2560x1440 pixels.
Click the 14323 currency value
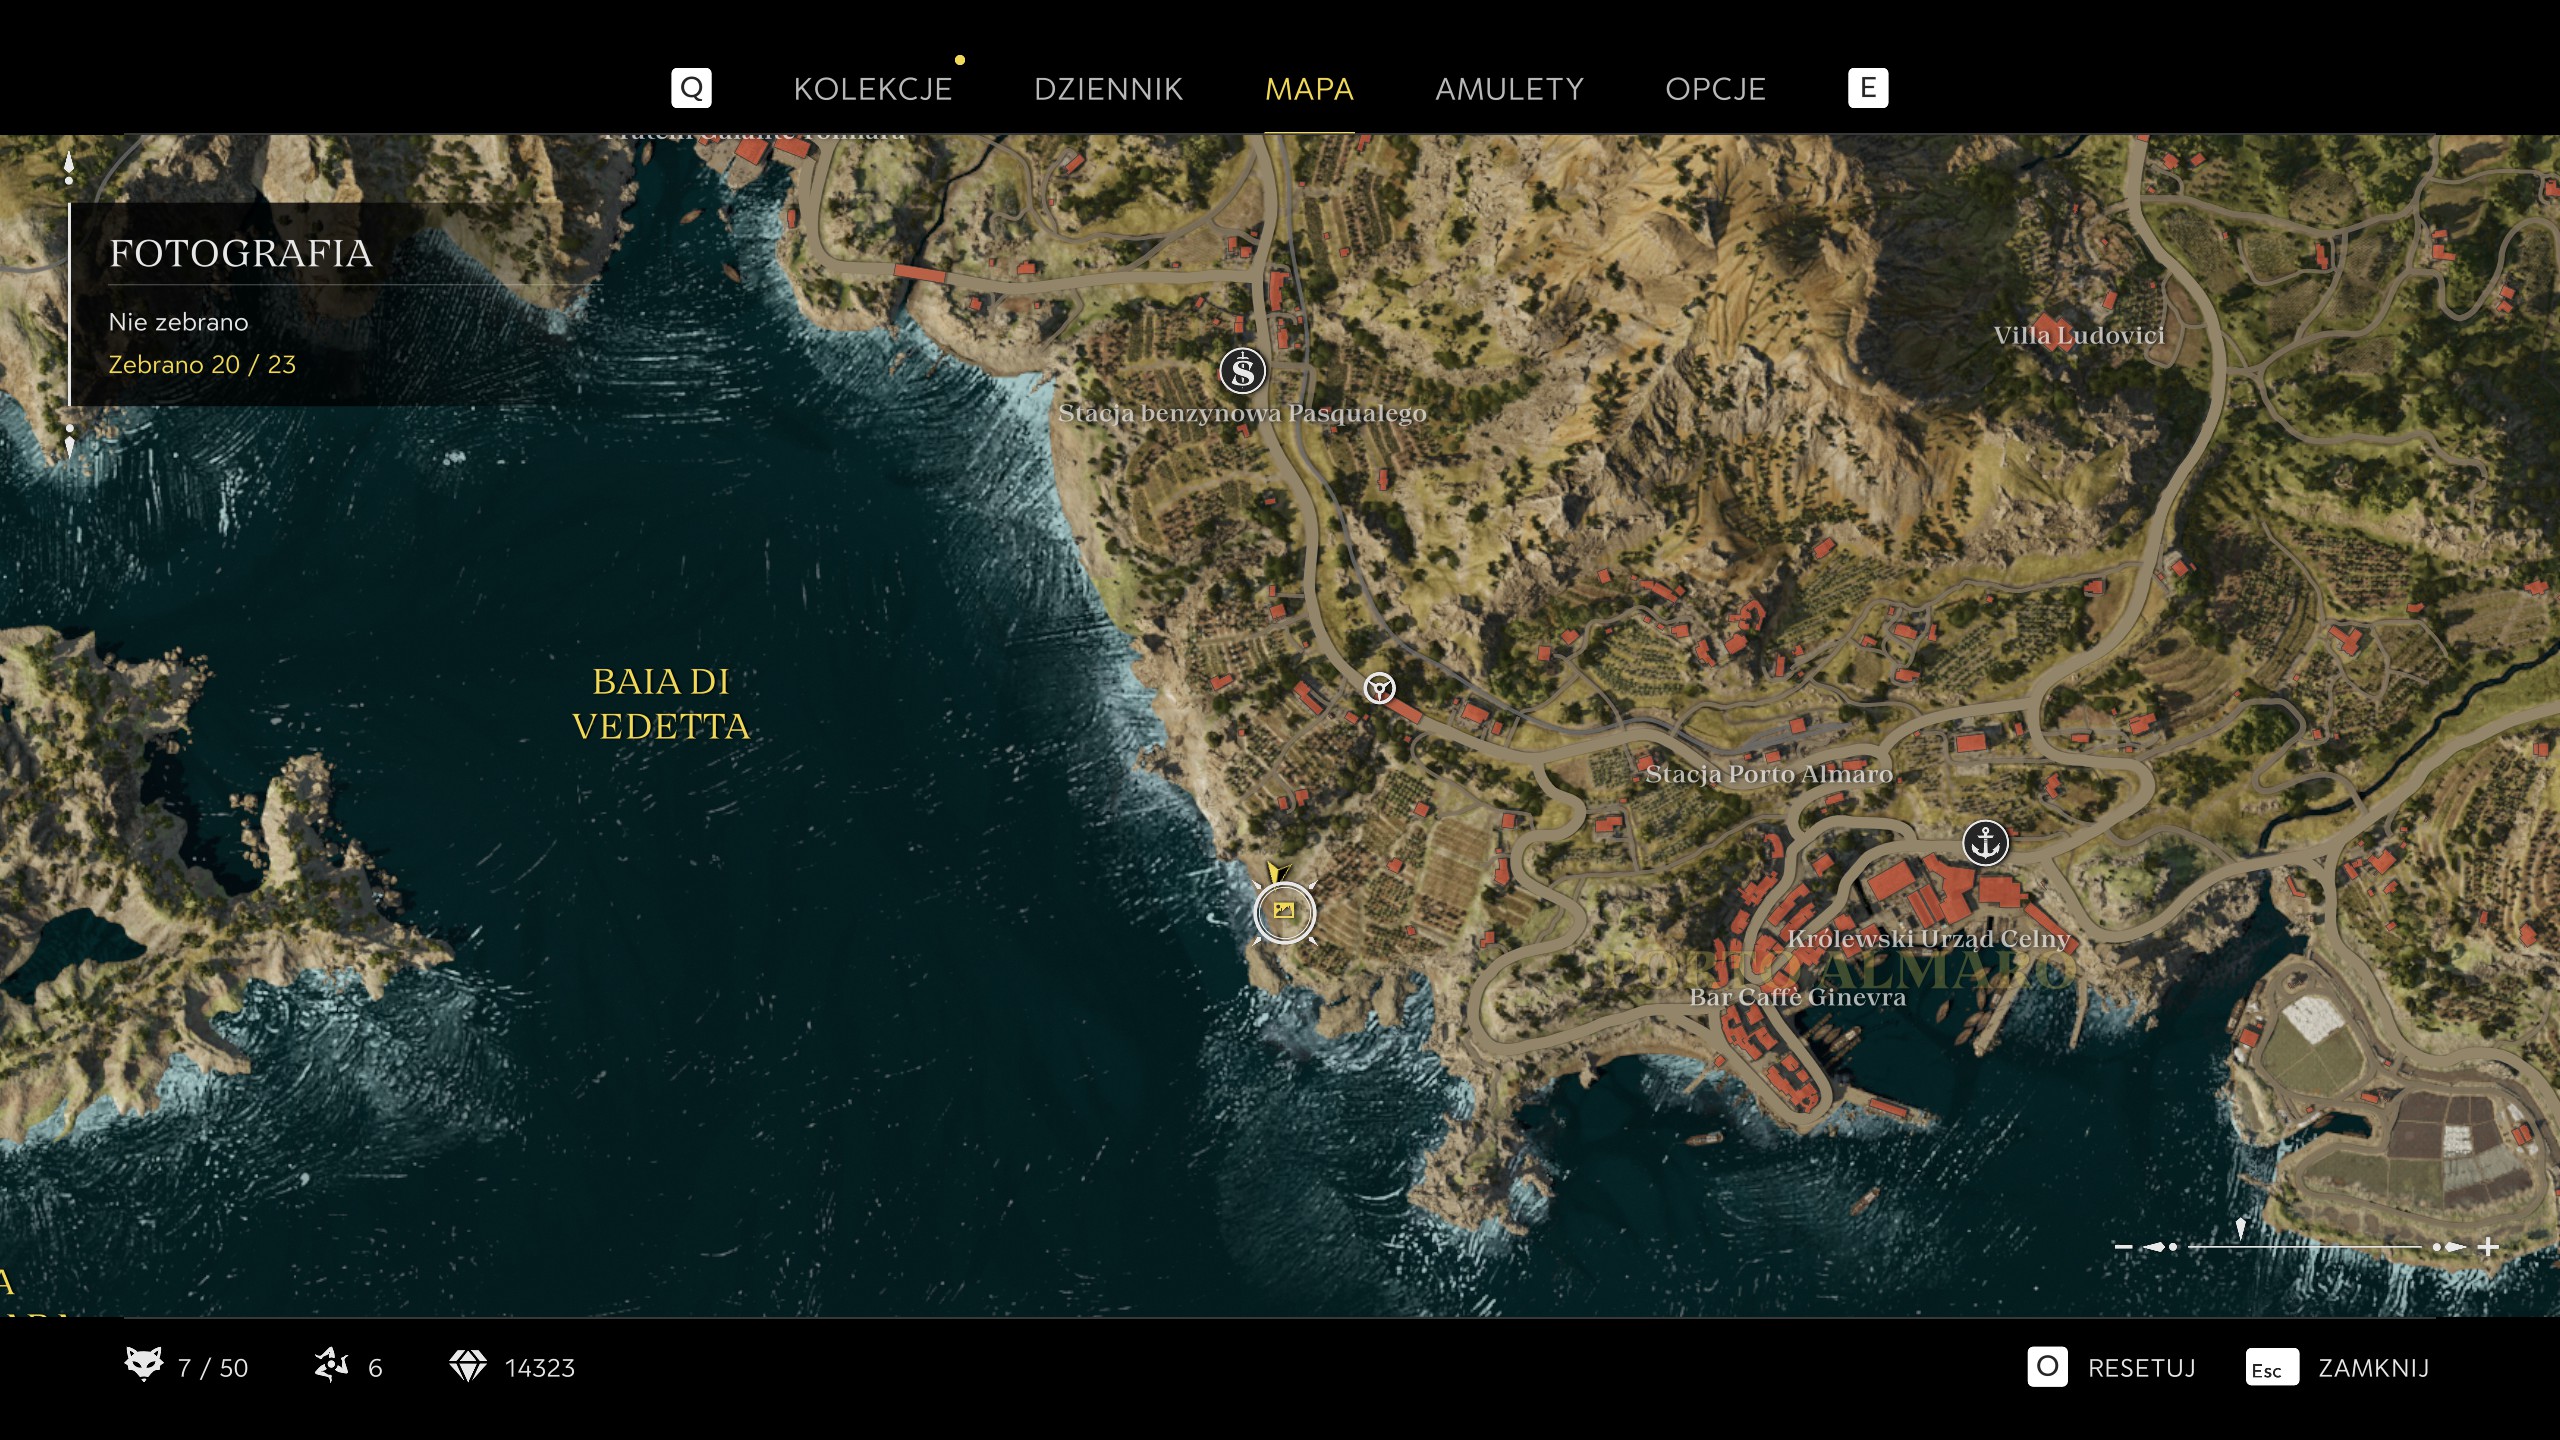pos(540,1368)
